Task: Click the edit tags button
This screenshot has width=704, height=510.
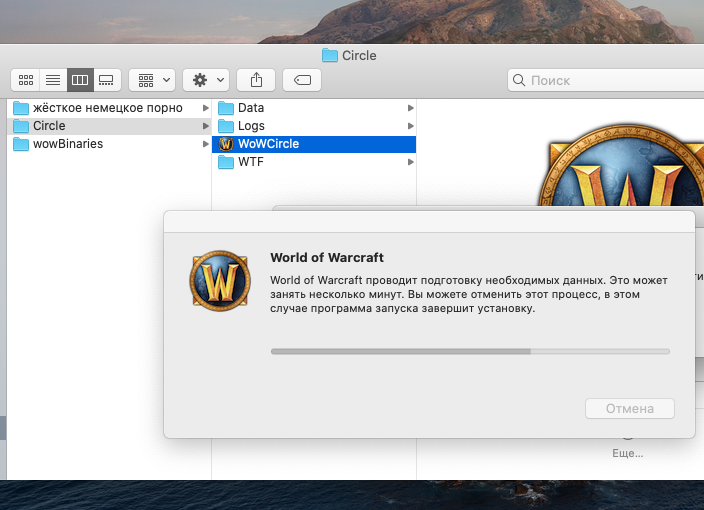Action: click(x=302, y=79)
